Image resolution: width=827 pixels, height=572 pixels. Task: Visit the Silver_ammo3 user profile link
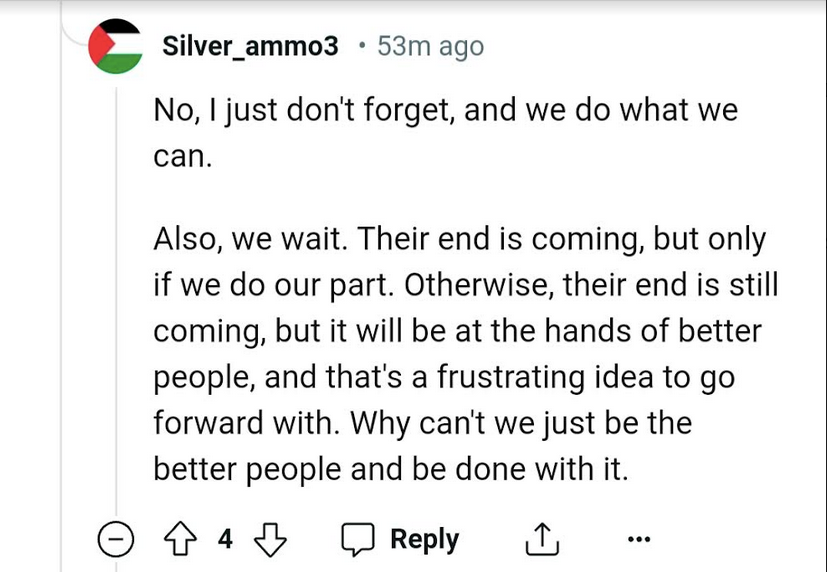250,46
